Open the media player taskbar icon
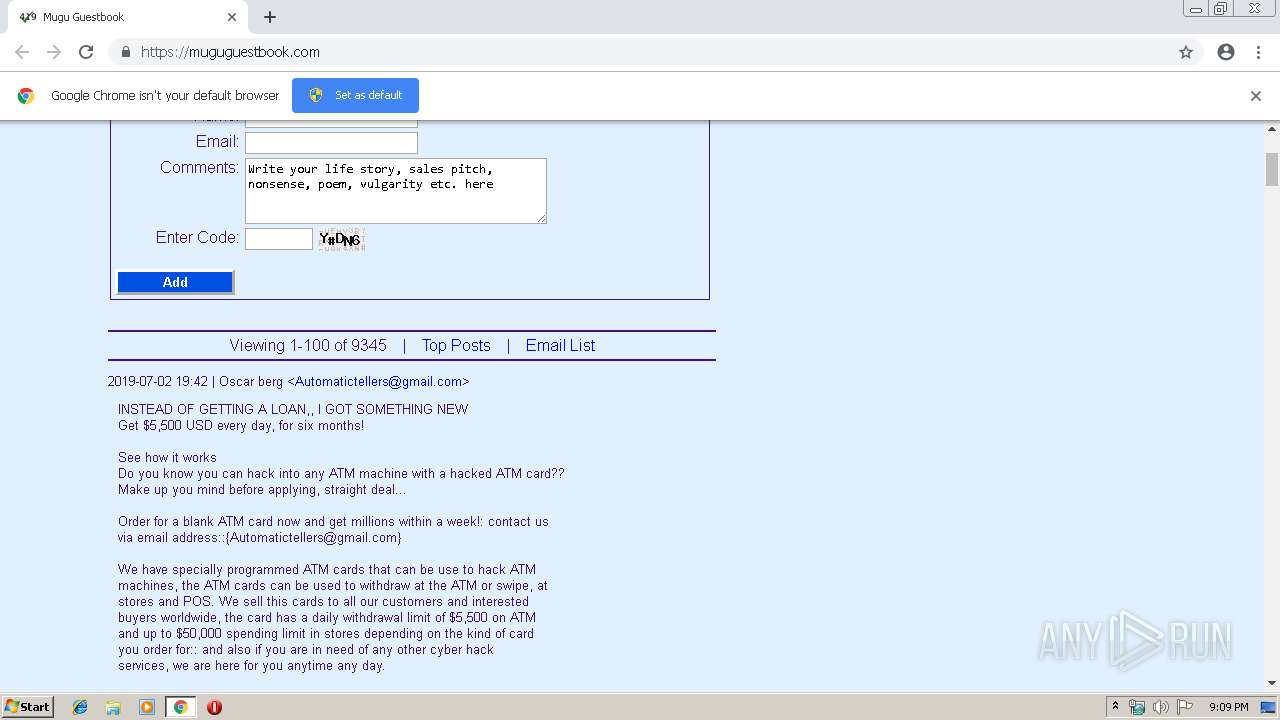The height and width of the screenshot is (720, 1280). click(147, 707)
